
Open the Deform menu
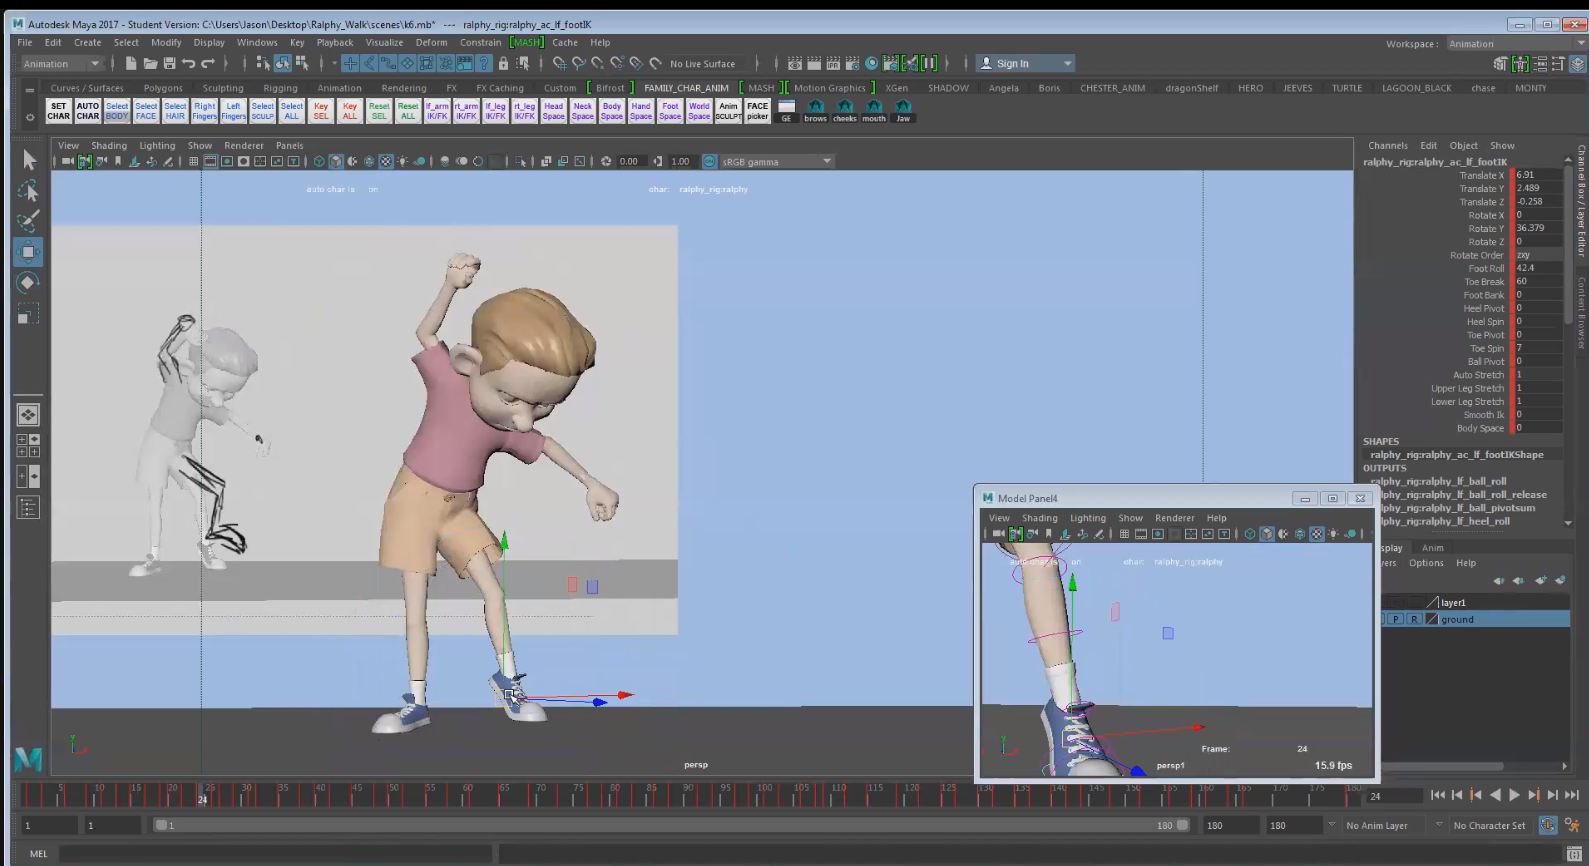[431, 42]
